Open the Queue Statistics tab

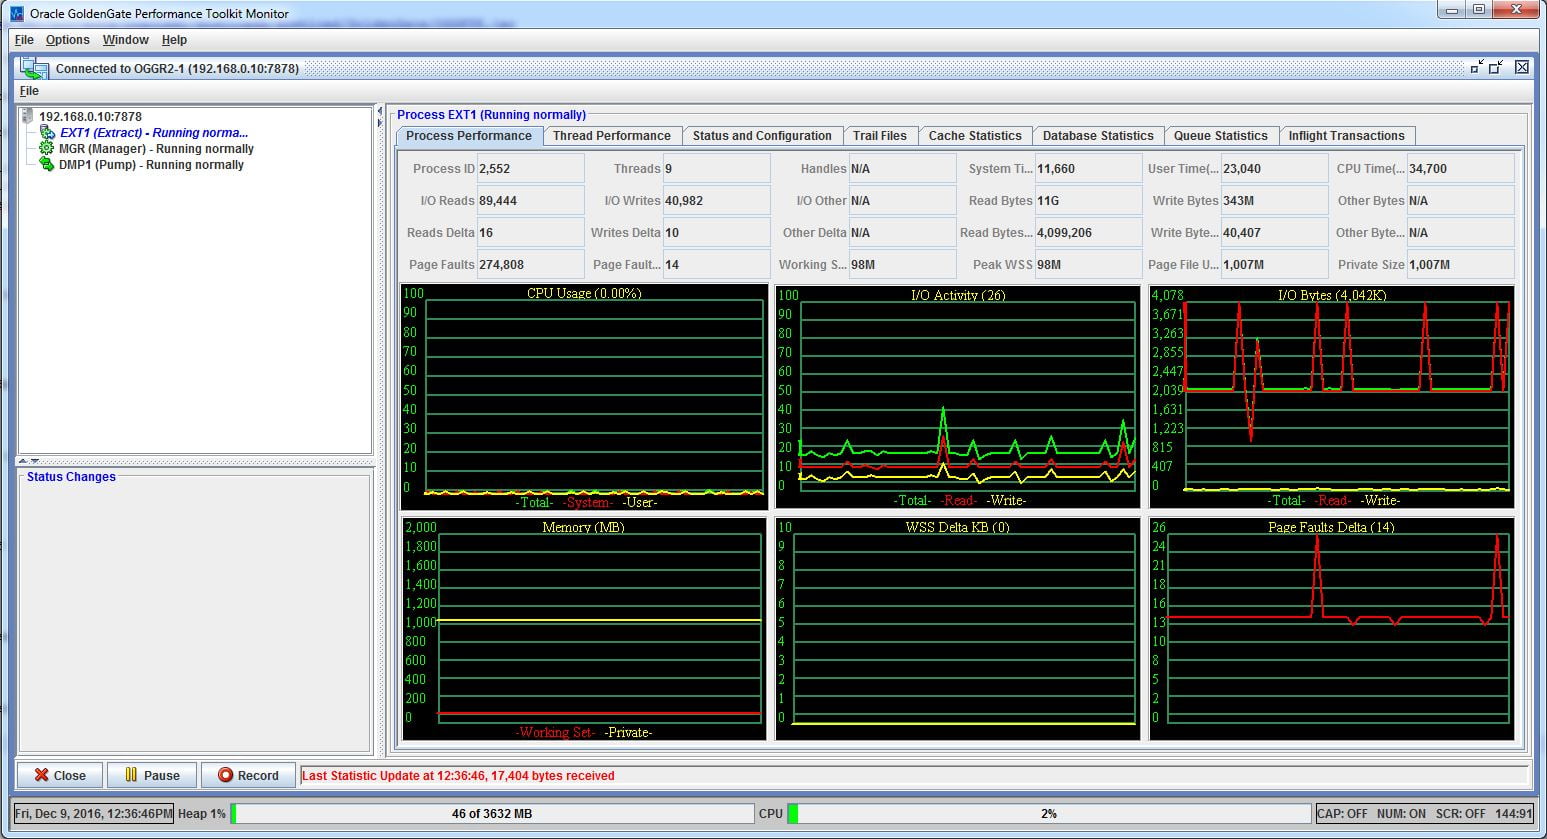coord(1220,136)
